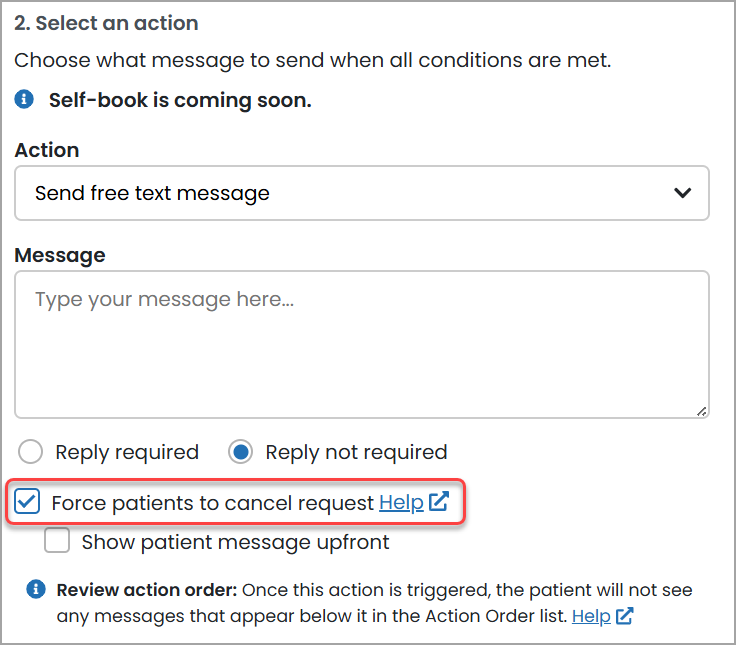
Task: Open Help link in Review action order note
Action: click(591, 616)
